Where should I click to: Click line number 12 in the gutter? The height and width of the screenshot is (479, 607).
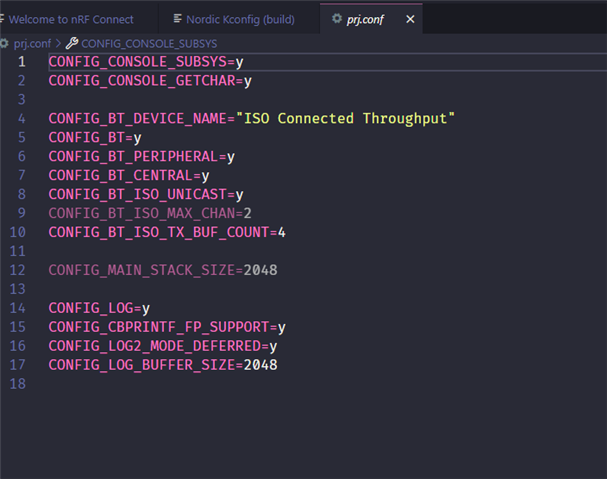tap(20, 270)
